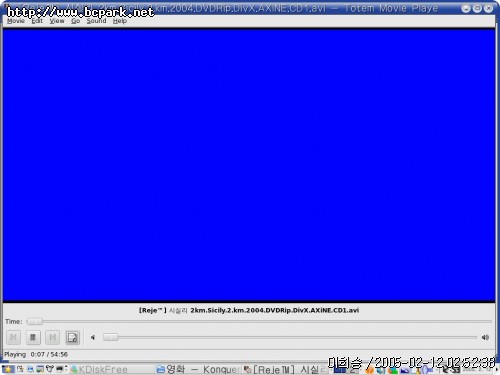Click the video file title below video
Image resolution: width=500 pixels, height=375 pixels.
tap(249, 310)
